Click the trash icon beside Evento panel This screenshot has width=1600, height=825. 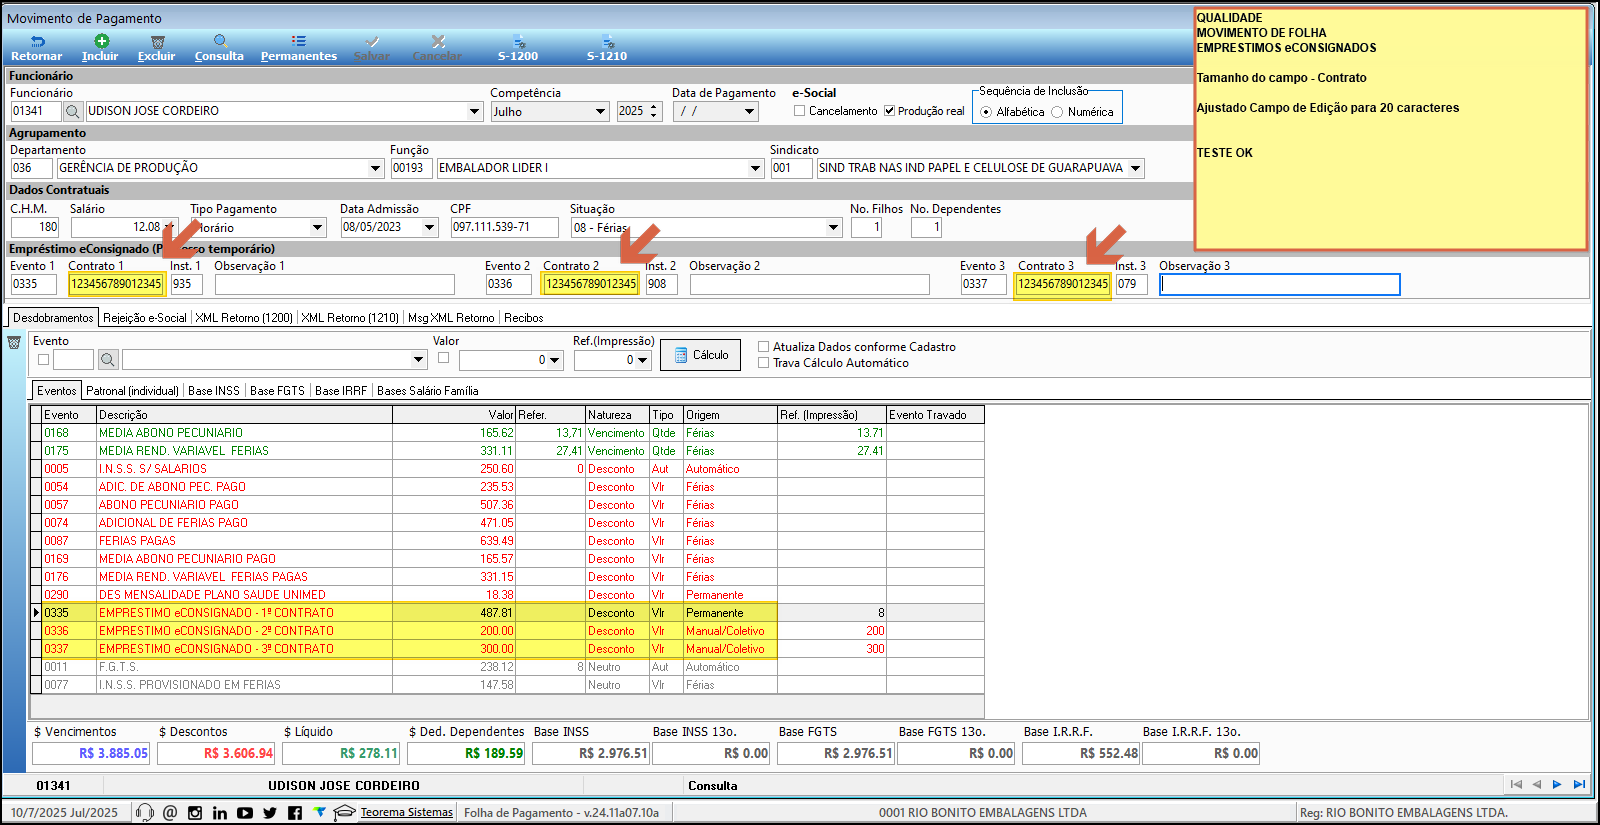point(14,343)
